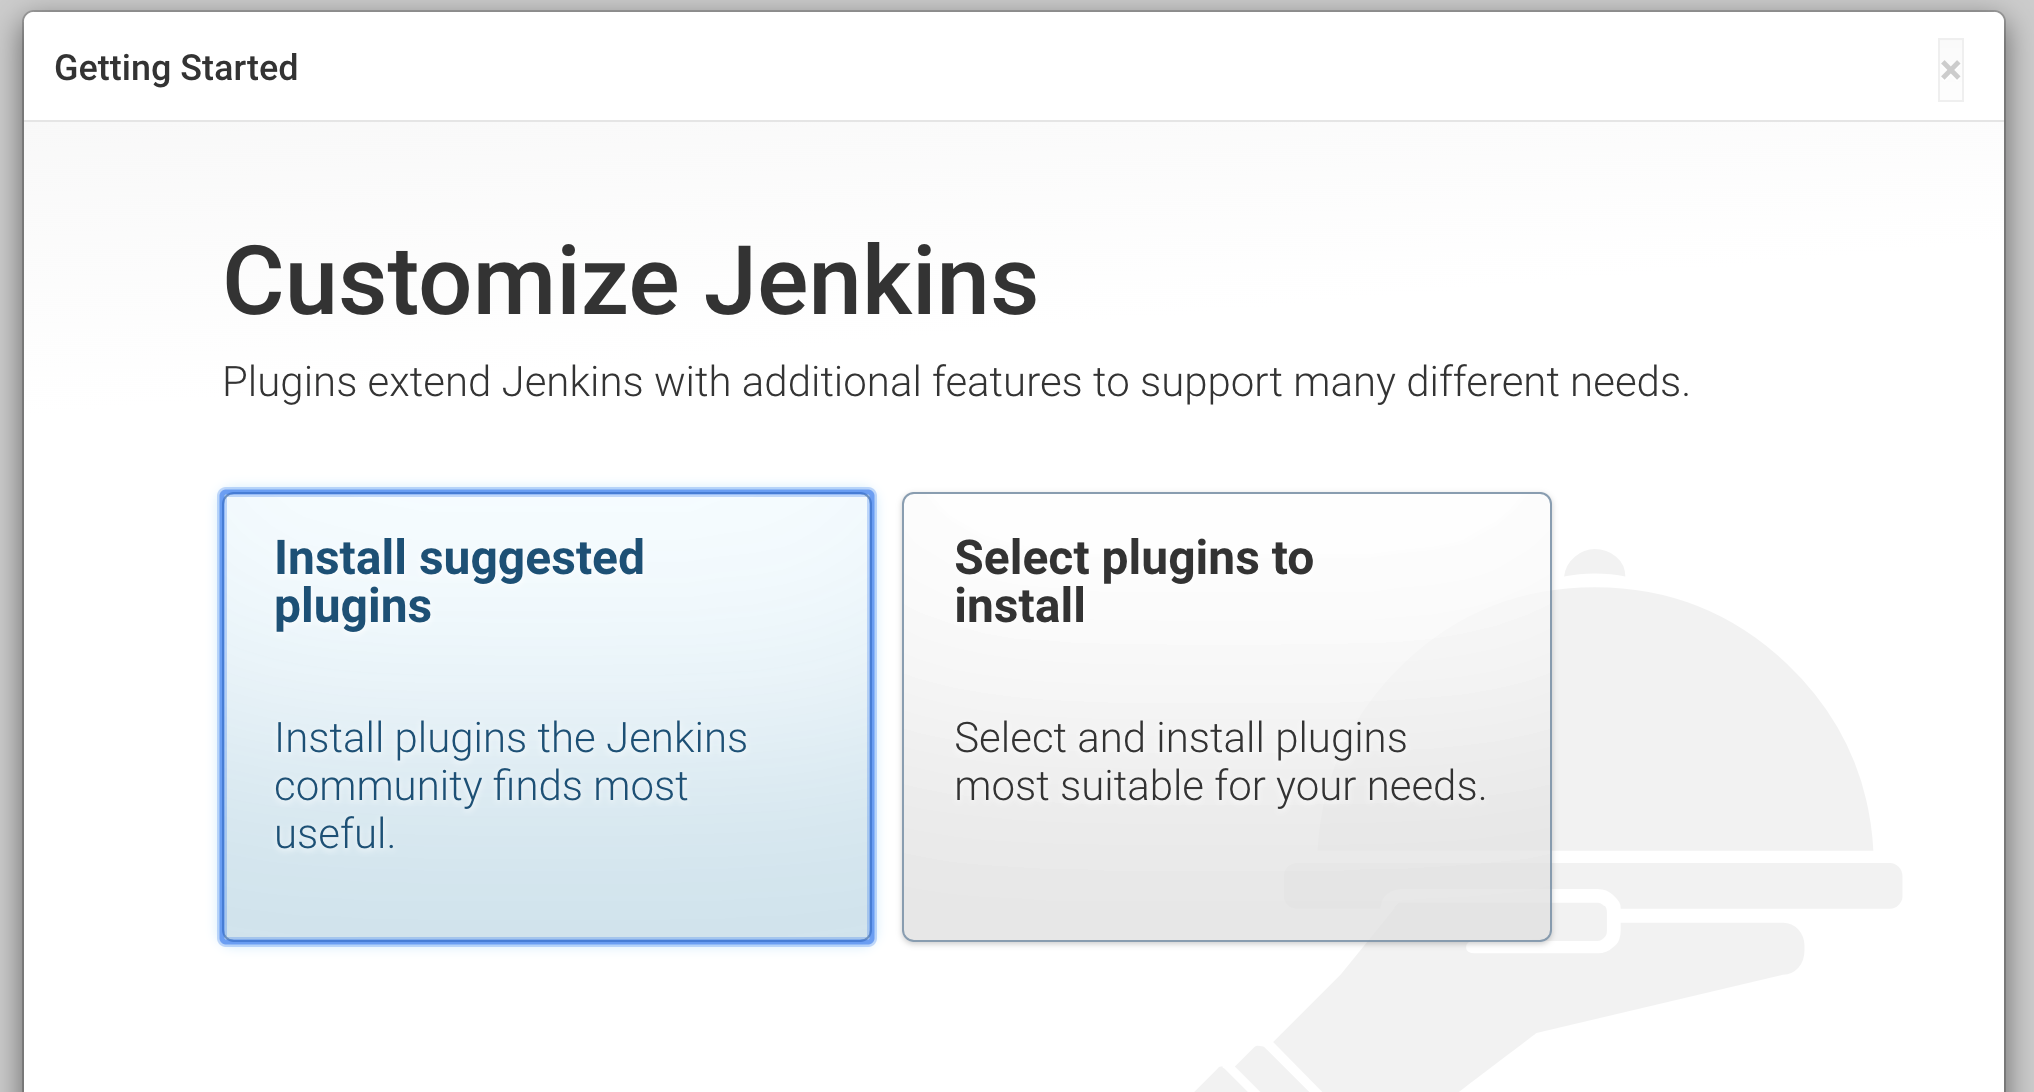
Task: Click the word 'useful.' in suggested card
Action: [x=335, y=834]
